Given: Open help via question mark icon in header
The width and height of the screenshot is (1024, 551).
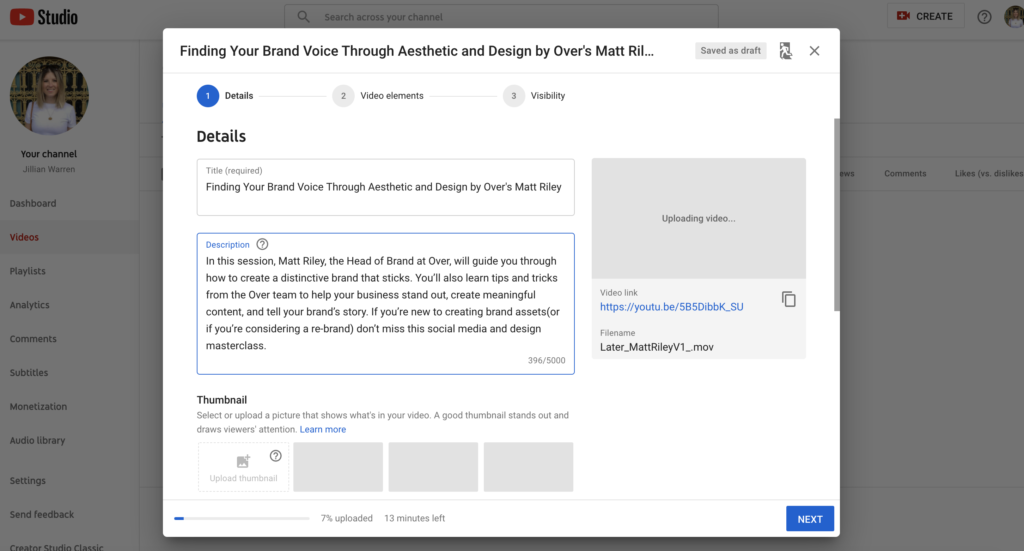Looking at the screenshot, I should [984, 17].
